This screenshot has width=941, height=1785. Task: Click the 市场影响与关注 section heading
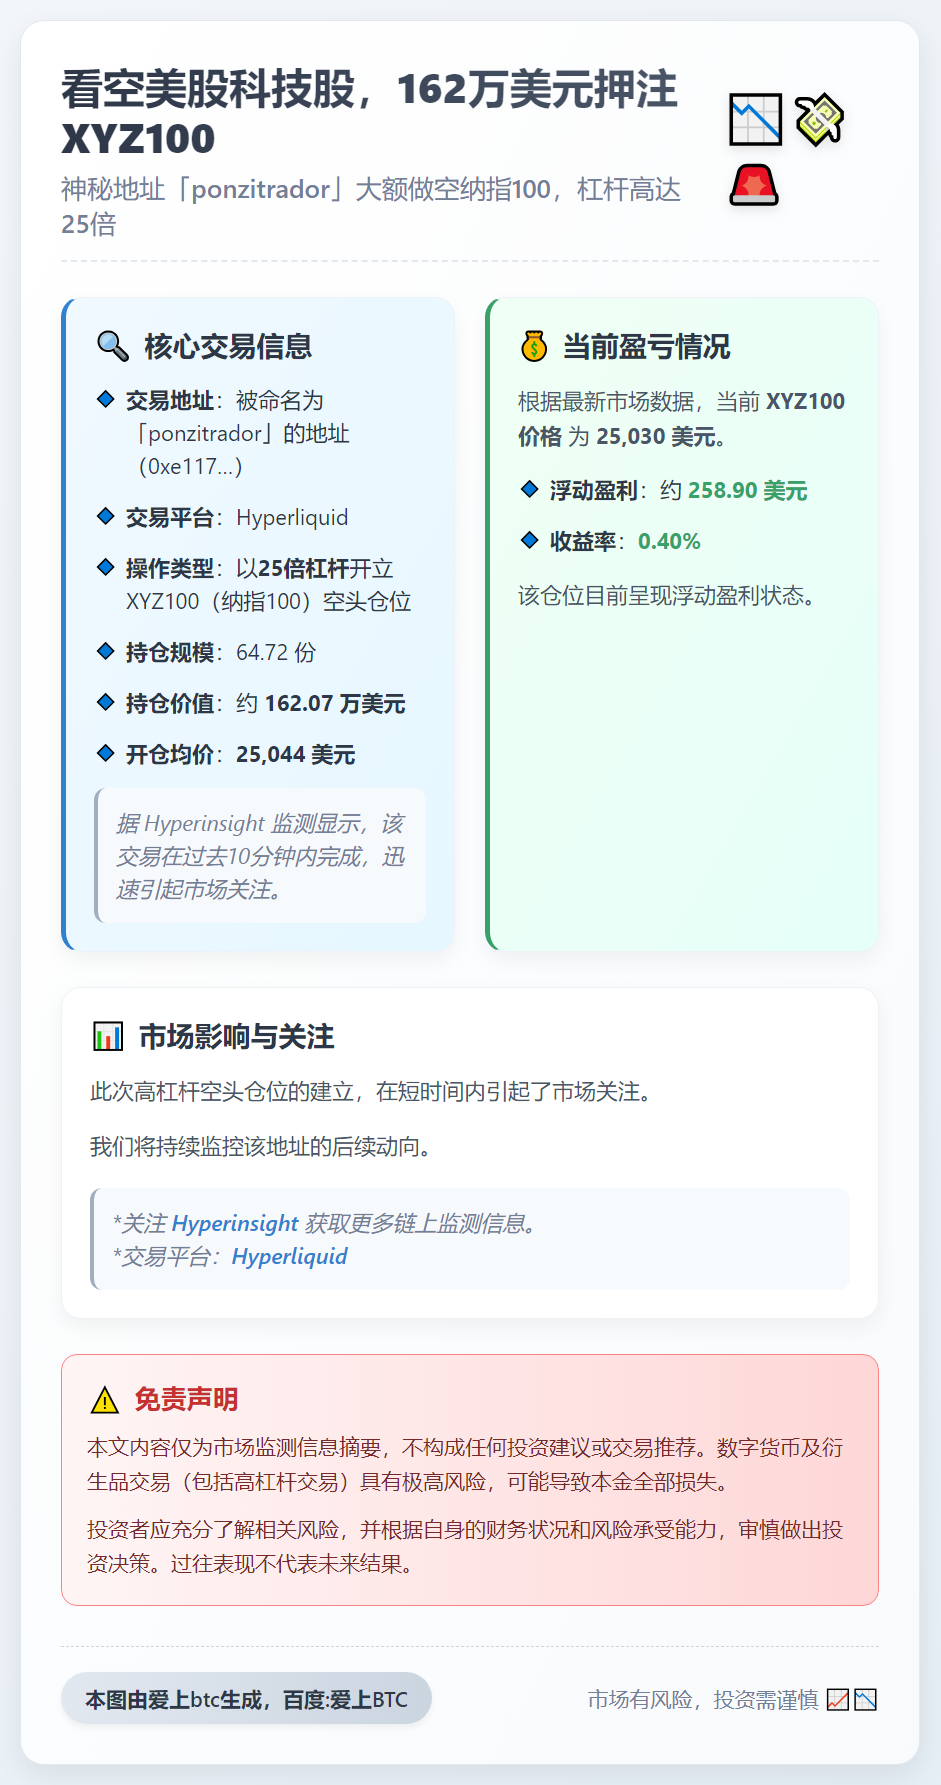click(236, 1036)
